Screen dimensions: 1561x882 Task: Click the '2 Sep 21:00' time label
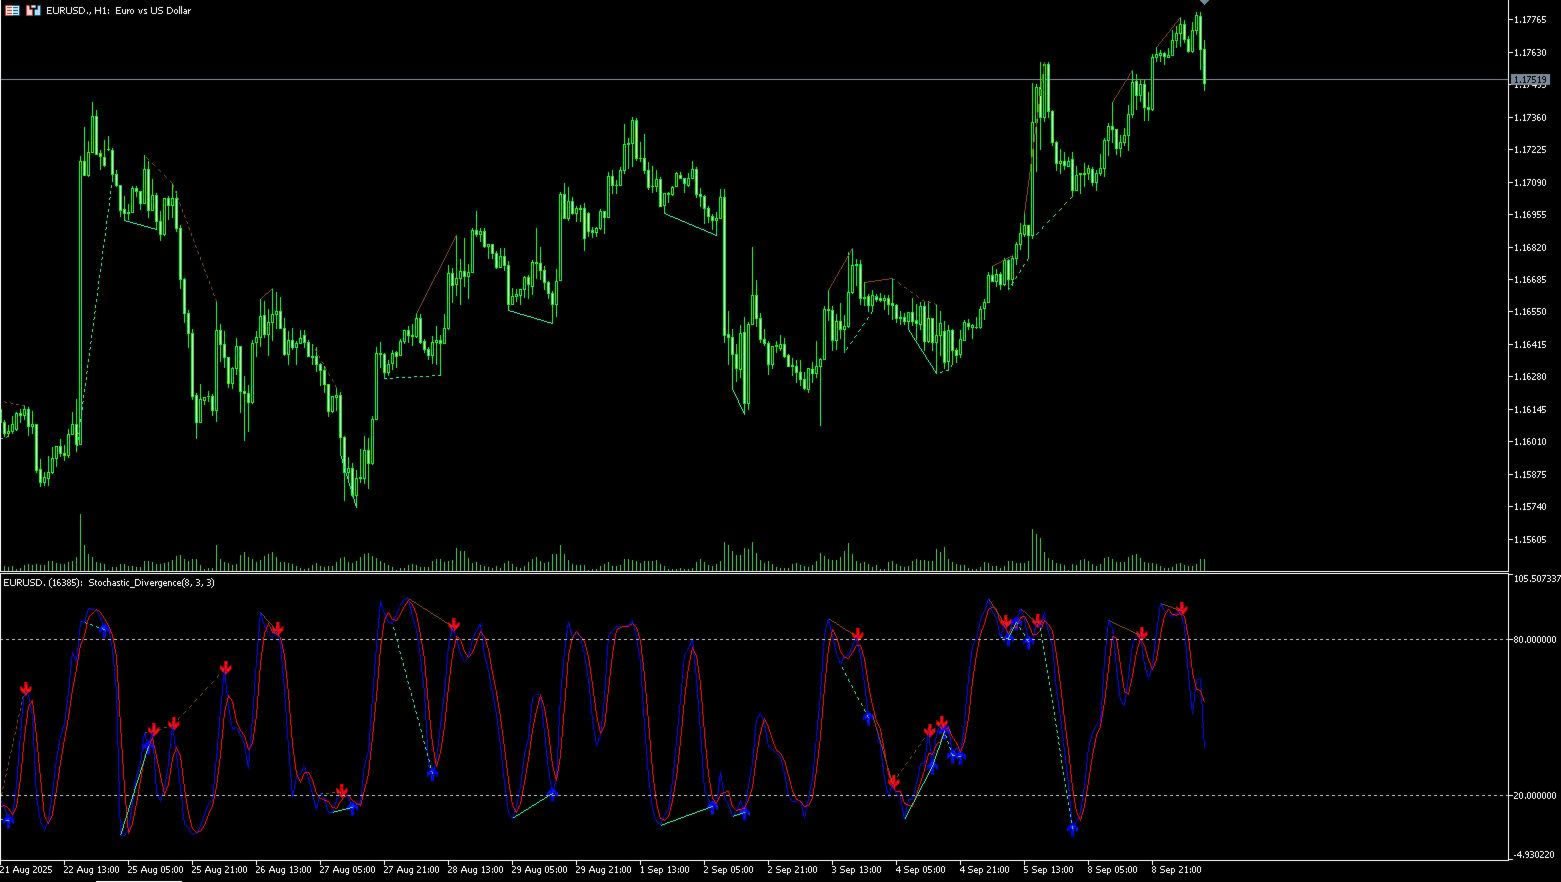[793, 870]
